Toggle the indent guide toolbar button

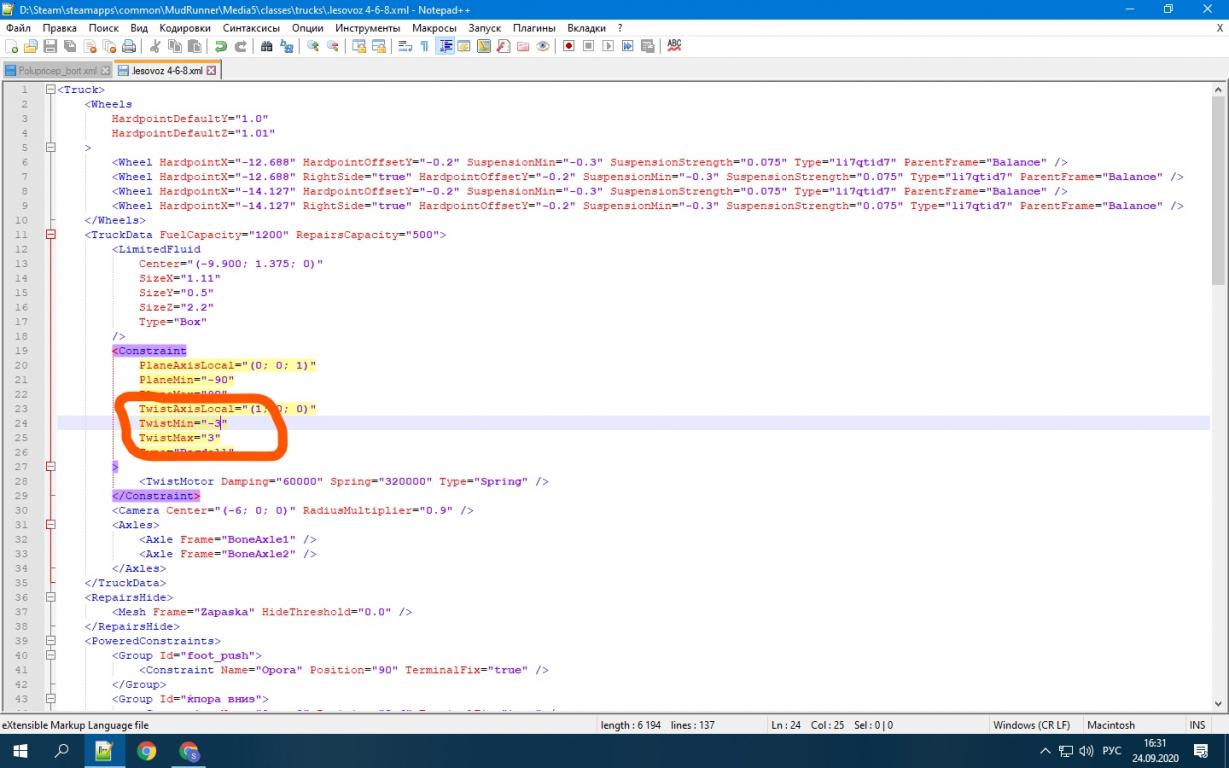pos(445,47)
